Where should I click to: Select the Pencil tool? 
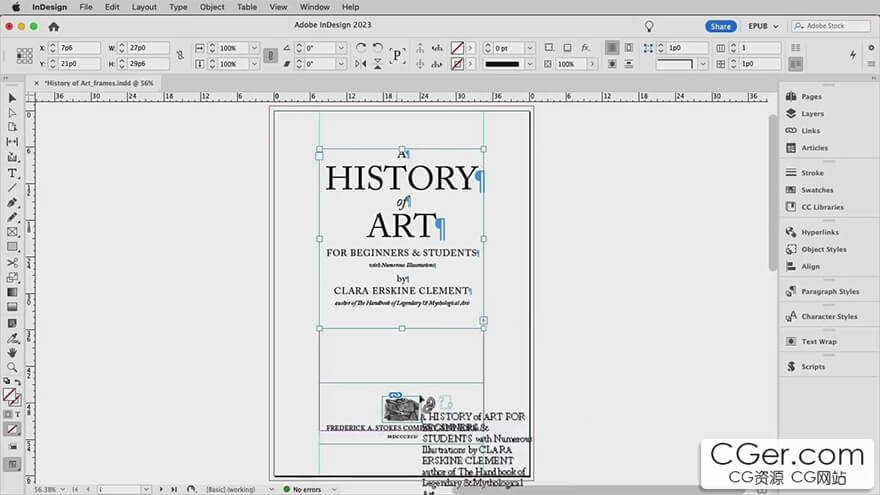coord(12,217)
